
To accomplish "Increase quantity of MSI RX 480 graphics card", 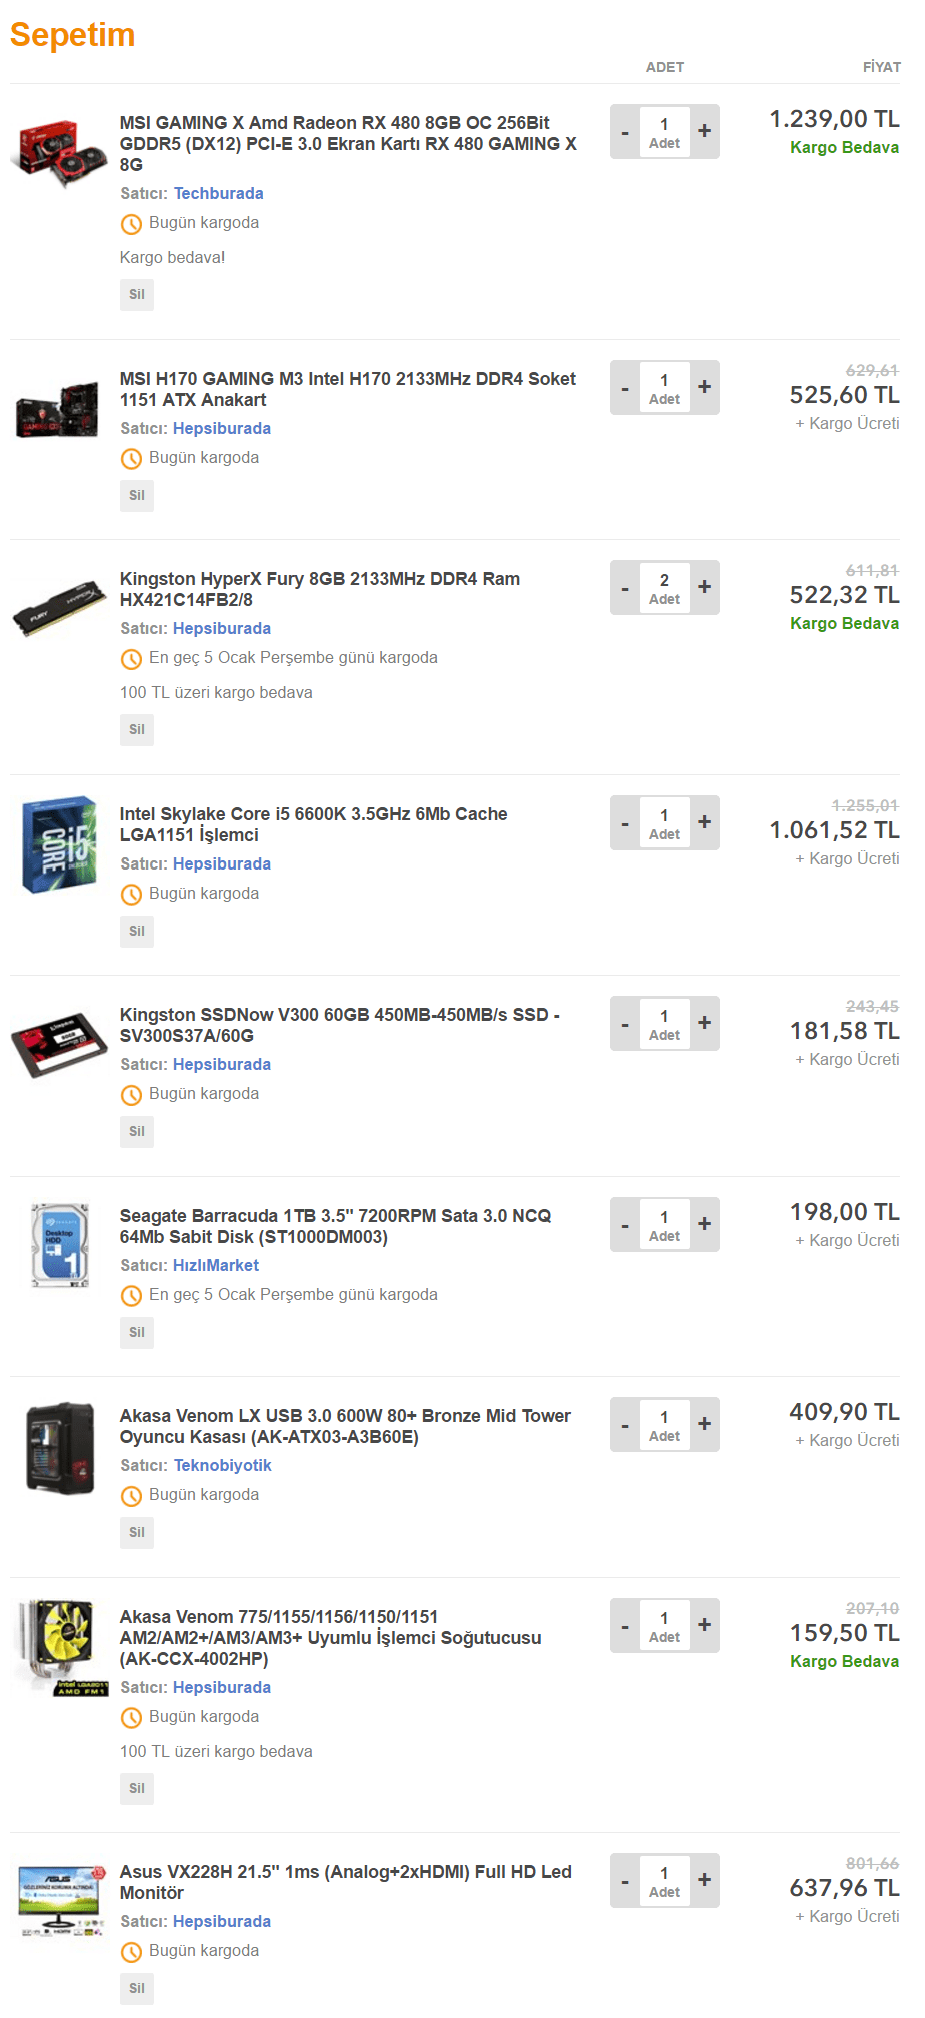I will (705, 131).
